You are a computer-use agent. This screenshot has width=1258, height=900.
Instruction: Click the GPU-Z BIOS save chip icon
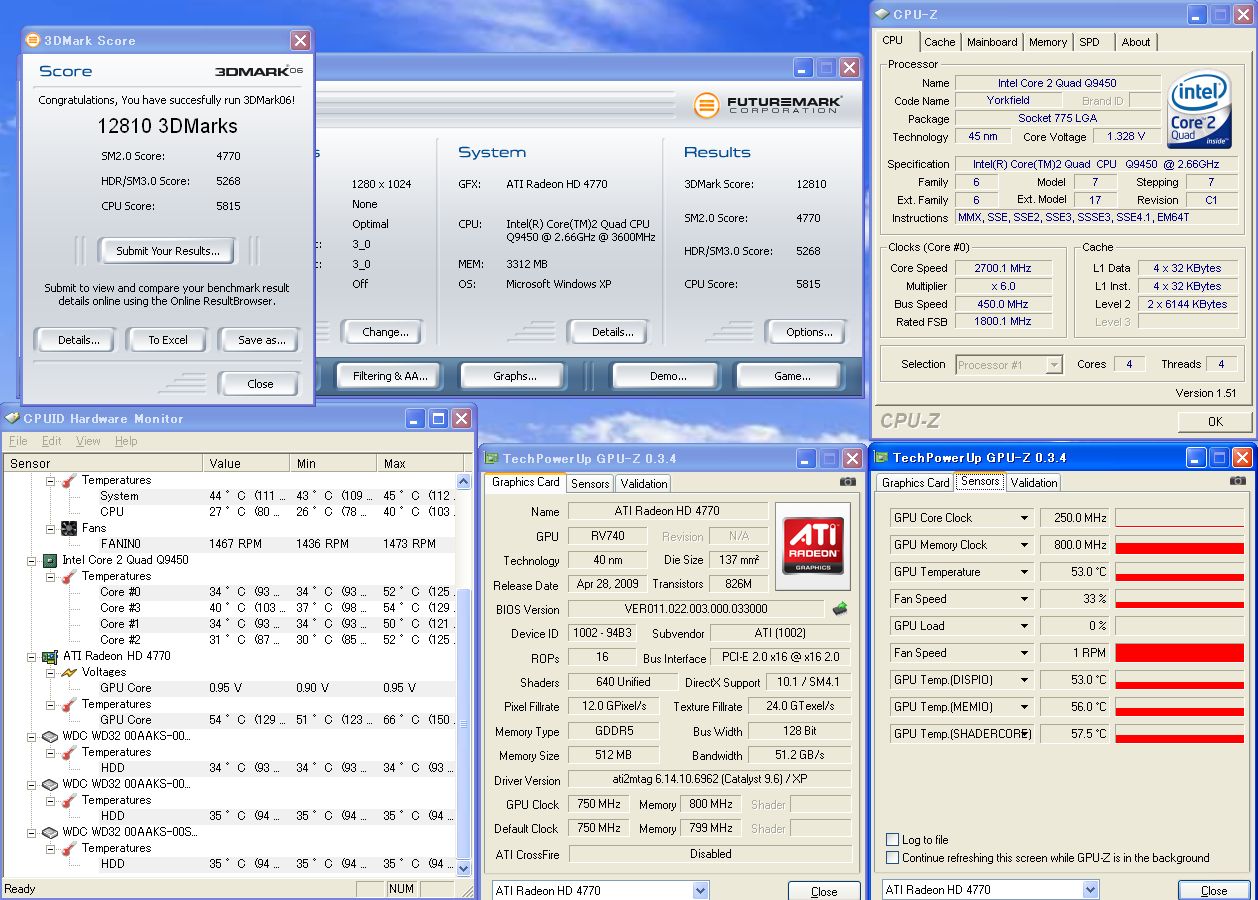click(840, 608)
